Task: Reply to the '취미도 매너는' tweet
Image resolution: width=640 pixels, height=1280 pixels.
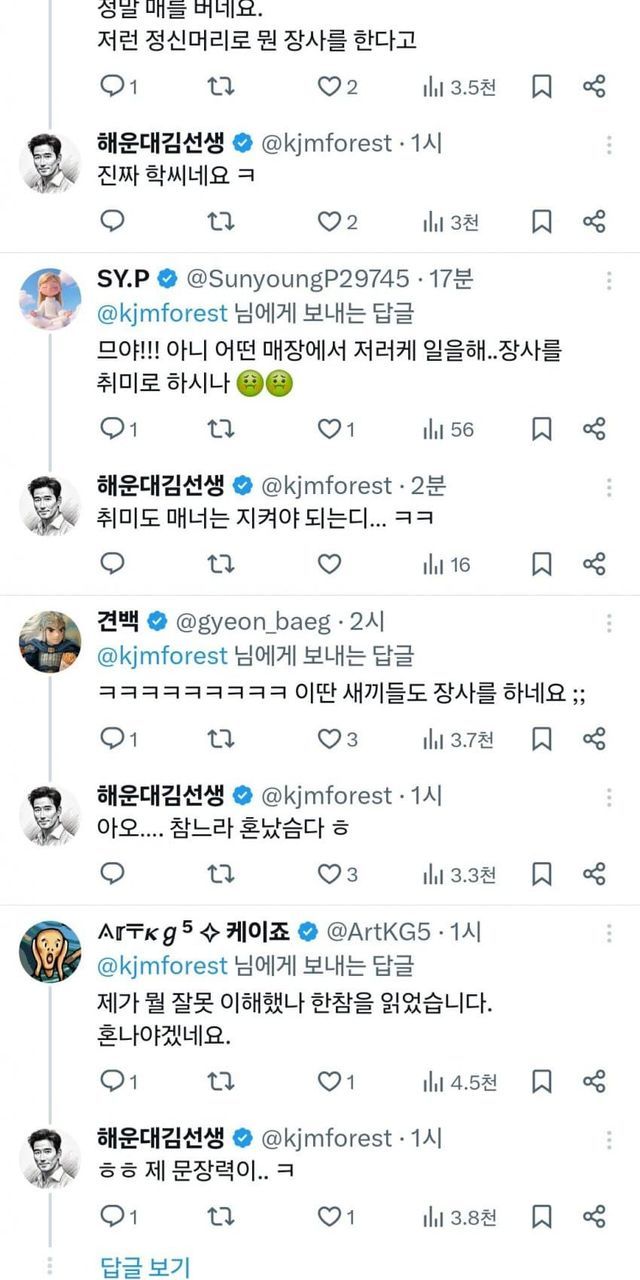Action: pos(113,565)
